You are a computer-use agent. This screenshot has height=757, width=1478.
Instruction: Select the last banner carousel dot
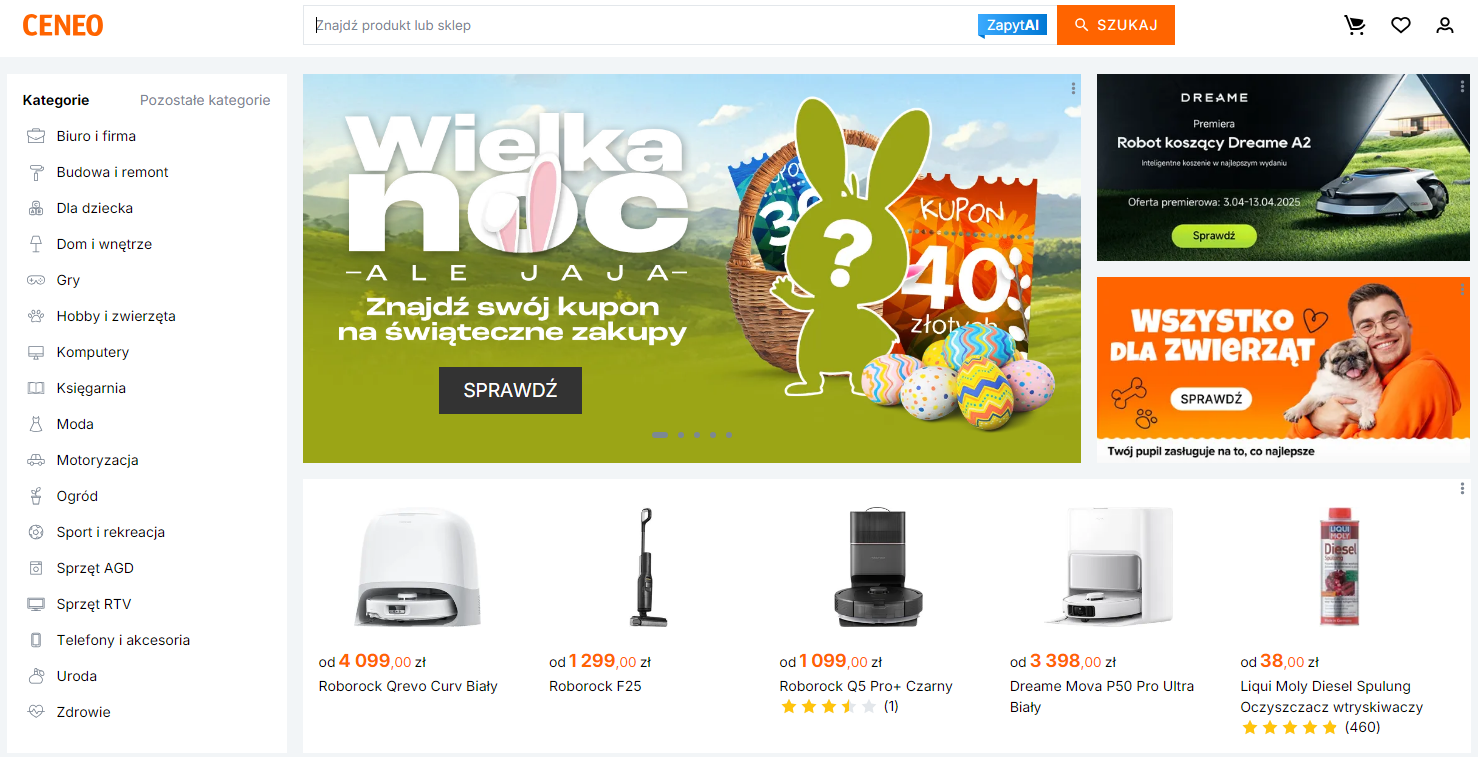(x=729, y=435)
